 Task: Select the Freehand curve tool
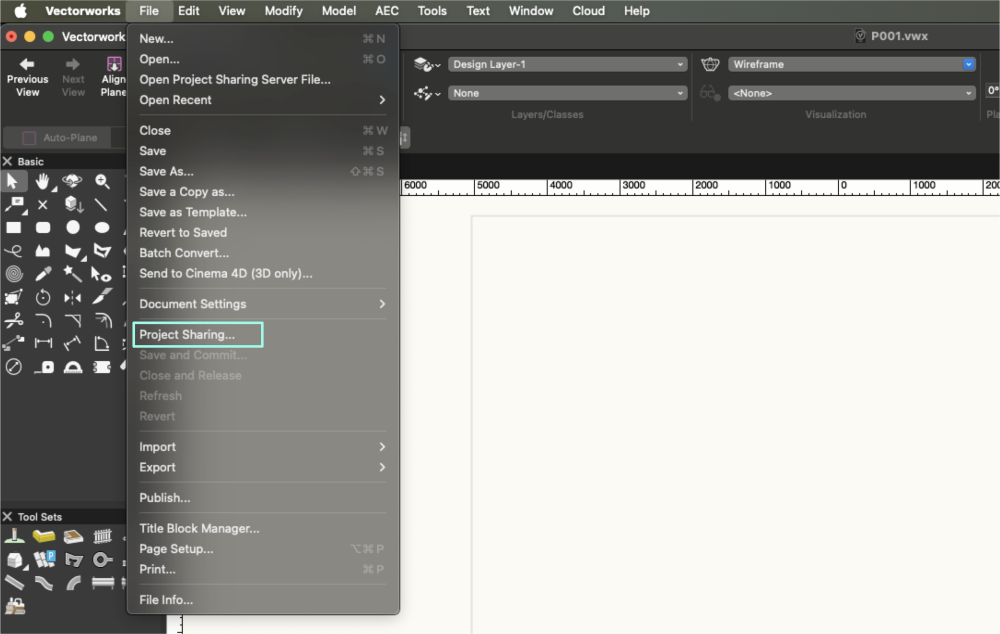pos(13,251)
